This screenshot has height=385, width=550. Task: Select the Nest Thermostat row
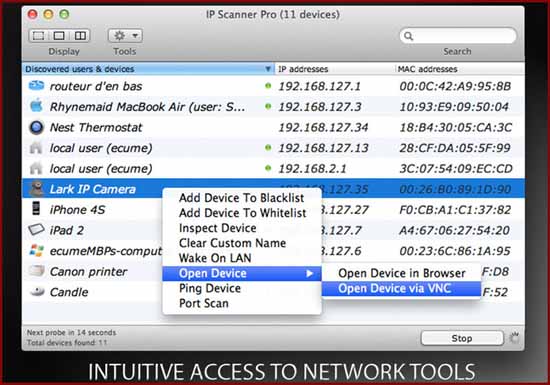pyautogui.click(x=273, y=127)
